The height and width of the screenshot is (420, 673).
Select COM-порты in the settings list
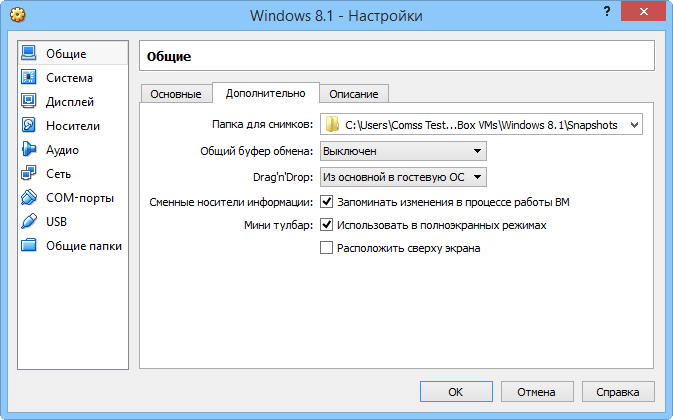[73, 198]
